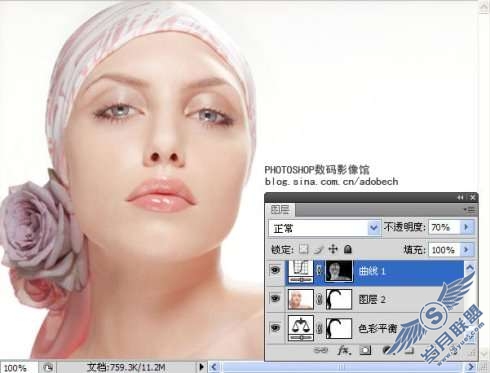
Task: Collapse the Layers panel with double-arrow
Action: pos(460,198)
